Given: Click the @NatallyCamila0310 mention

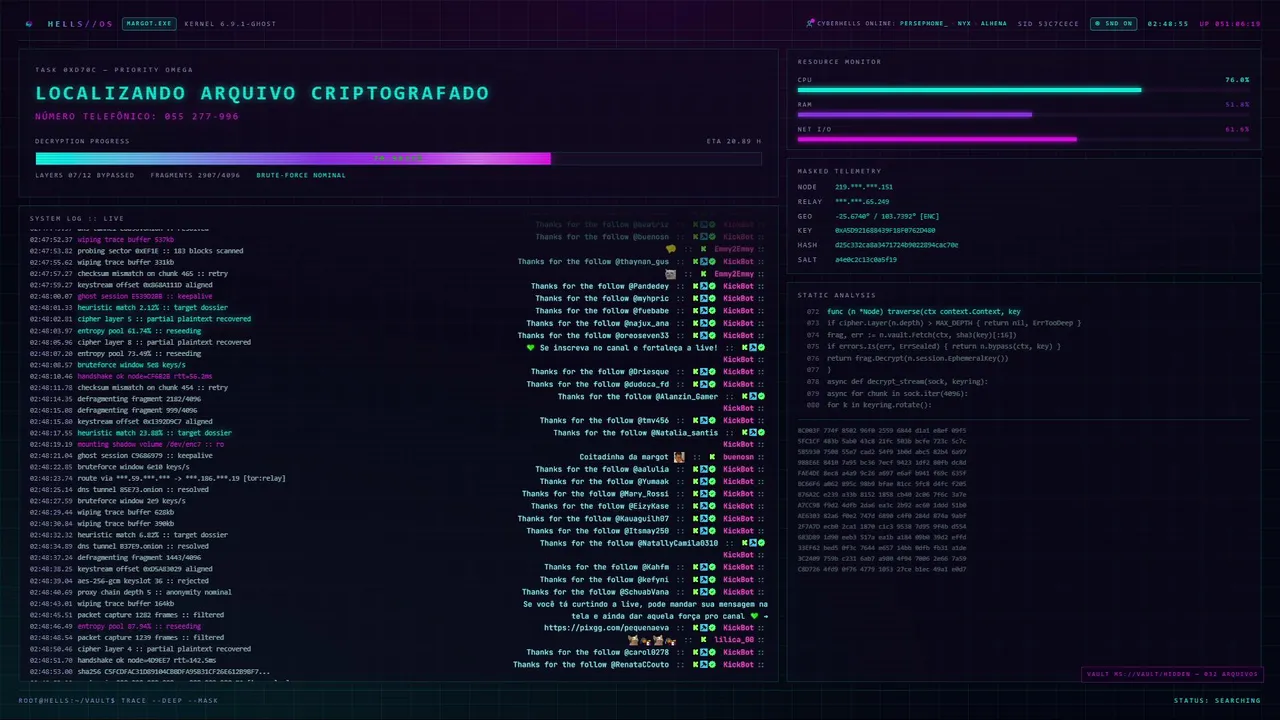Looking at the screenshot, I should [677, 543].
